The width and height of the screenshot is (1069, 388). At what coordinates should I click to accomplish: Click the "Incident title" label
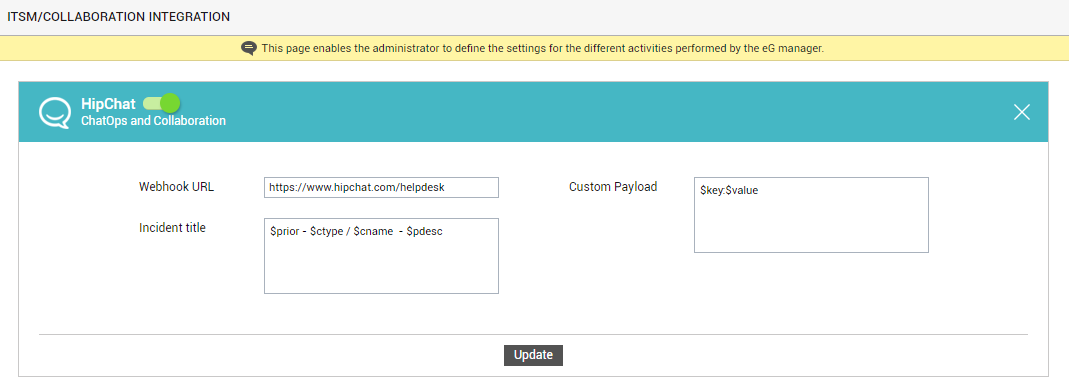pyautogui.click(x=172, y=228)
